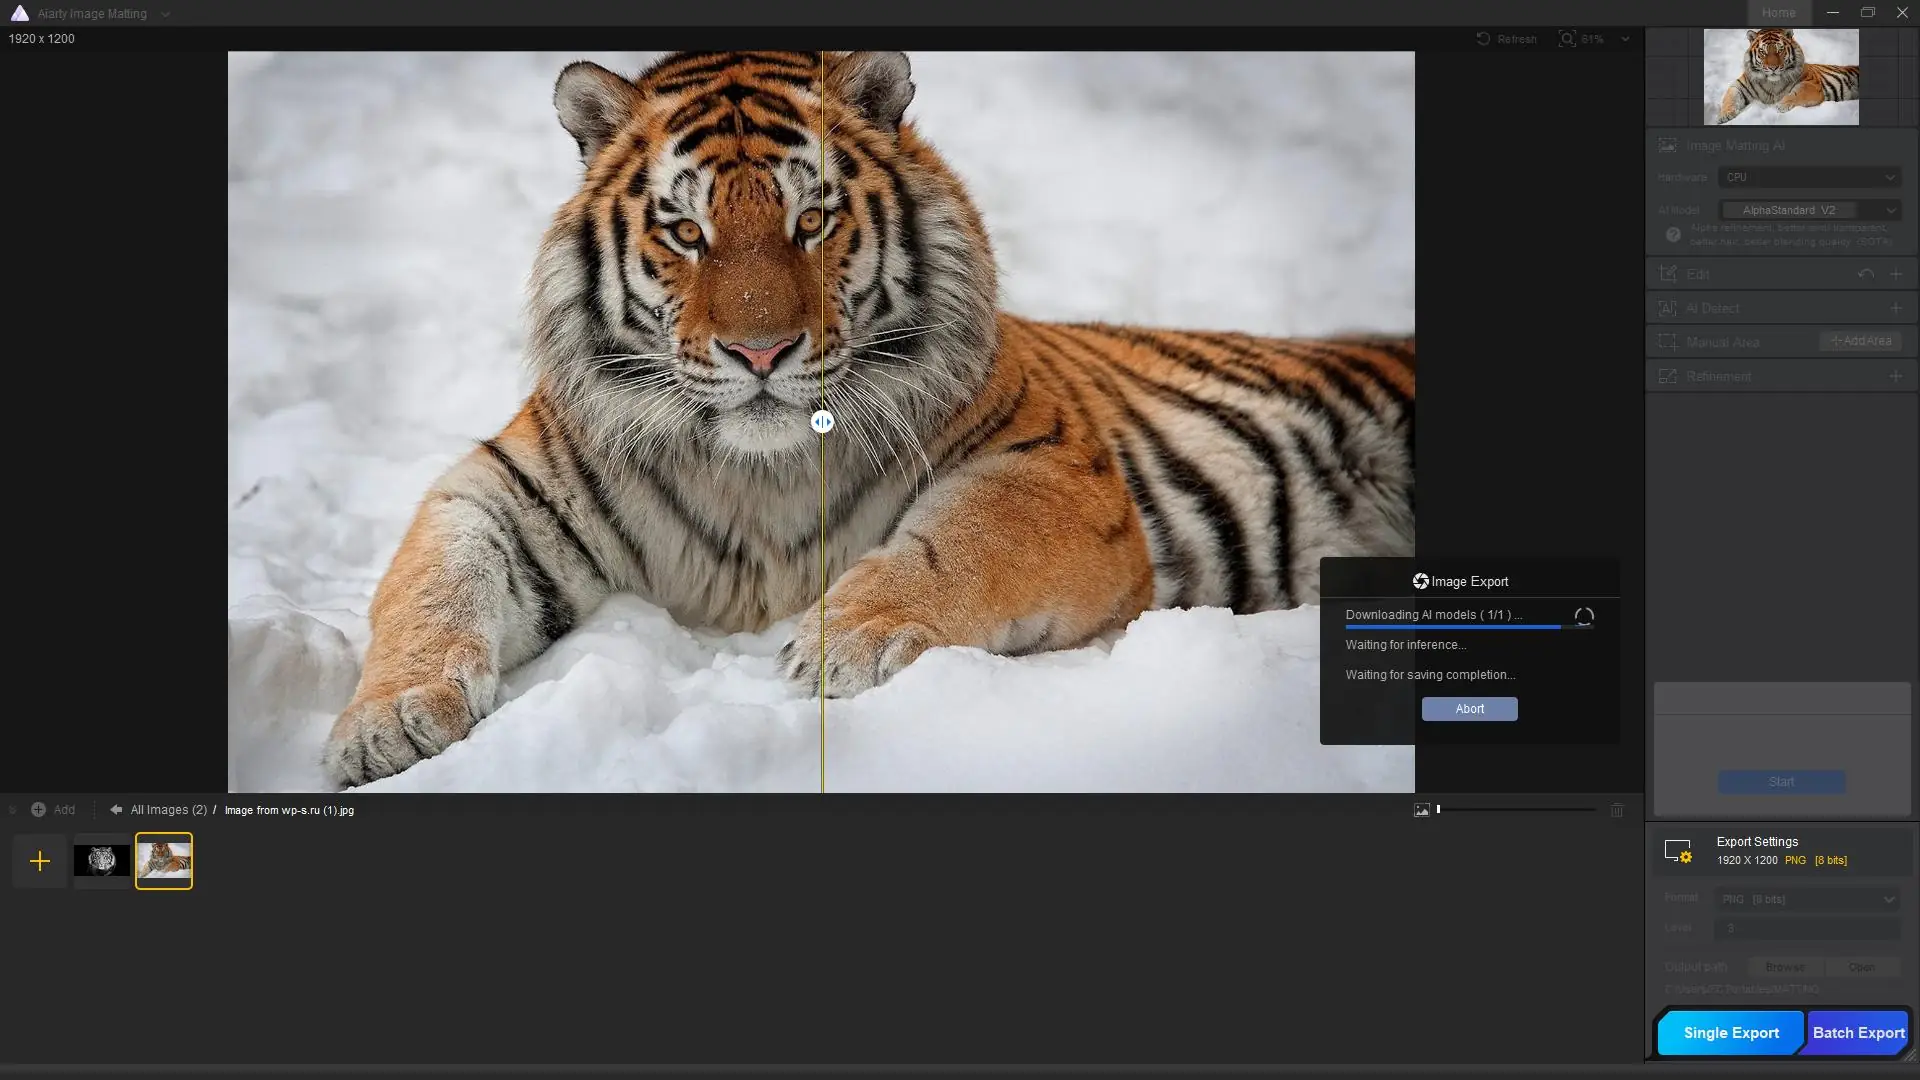Open the Refinement tool icon
Screen dimensions: 1920x1080
[1668, 376]
